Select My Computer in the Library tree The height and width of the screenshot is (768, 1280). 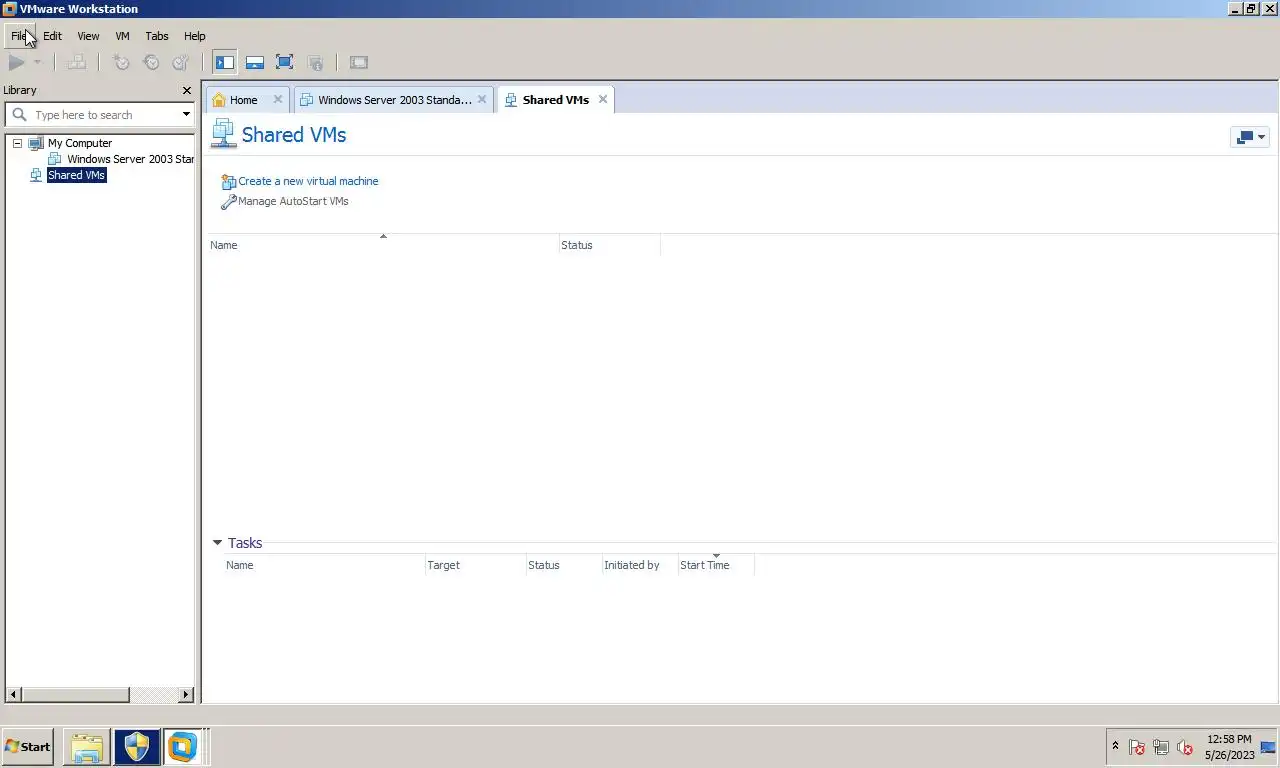80,143
